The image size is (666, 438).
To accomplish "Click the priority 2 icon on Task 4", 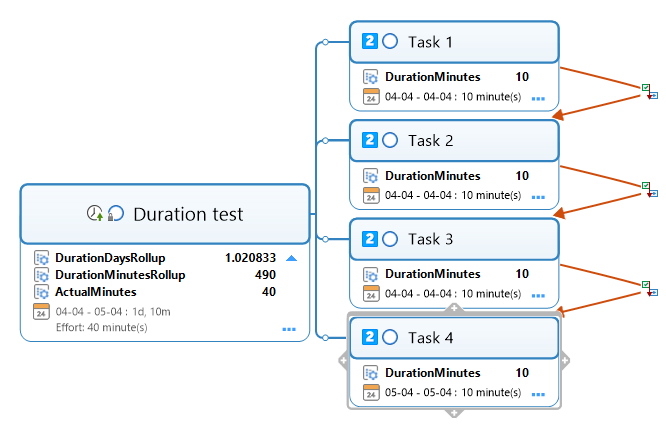I will coord(370,337).
